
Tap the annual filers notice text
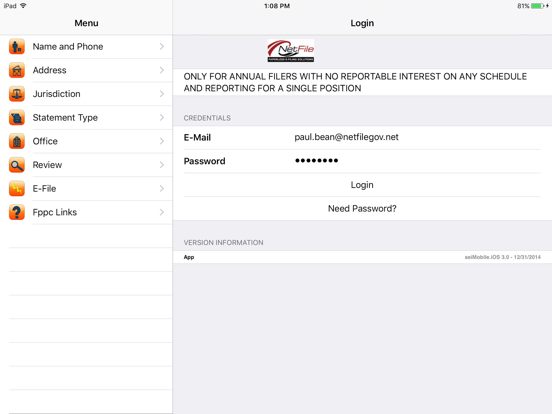click(355, 82)
